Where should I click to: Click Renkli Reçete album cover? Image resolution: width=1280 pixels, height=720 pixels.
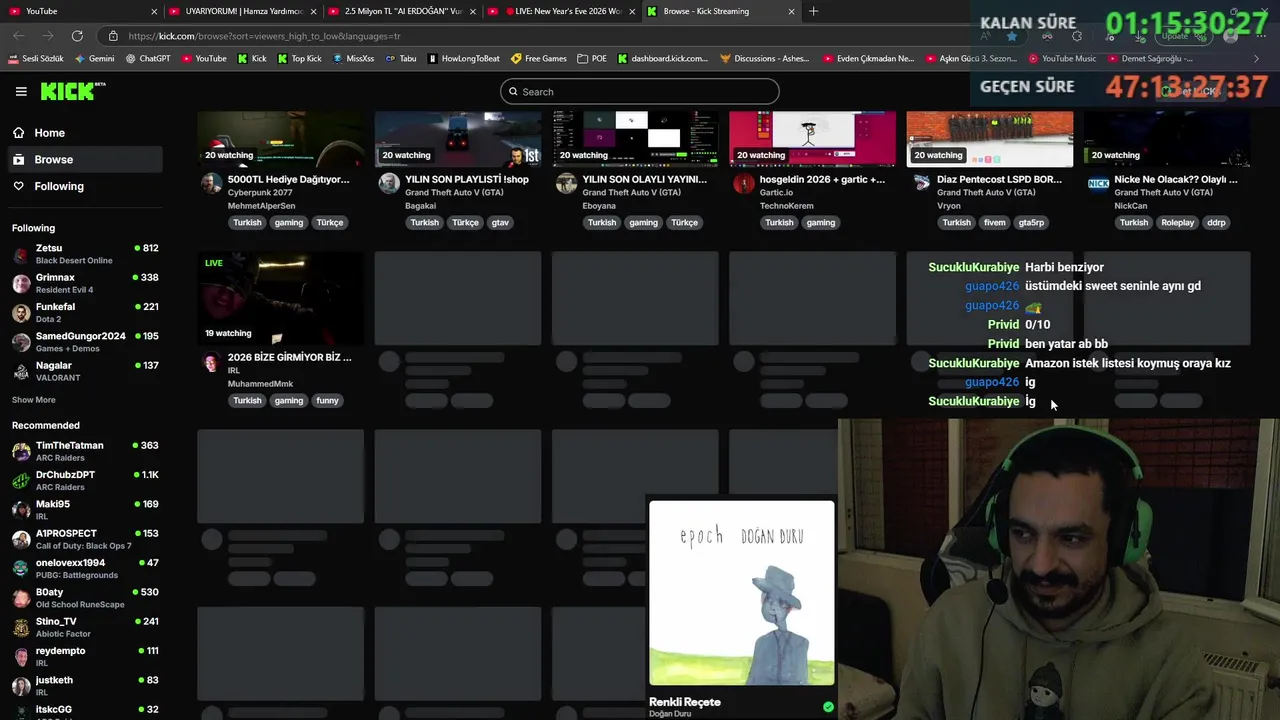[741, 593]
